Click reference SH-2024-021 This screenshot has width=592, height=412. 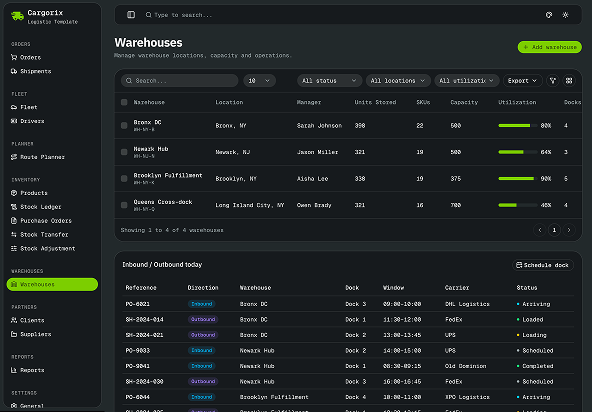pos(145,335)
